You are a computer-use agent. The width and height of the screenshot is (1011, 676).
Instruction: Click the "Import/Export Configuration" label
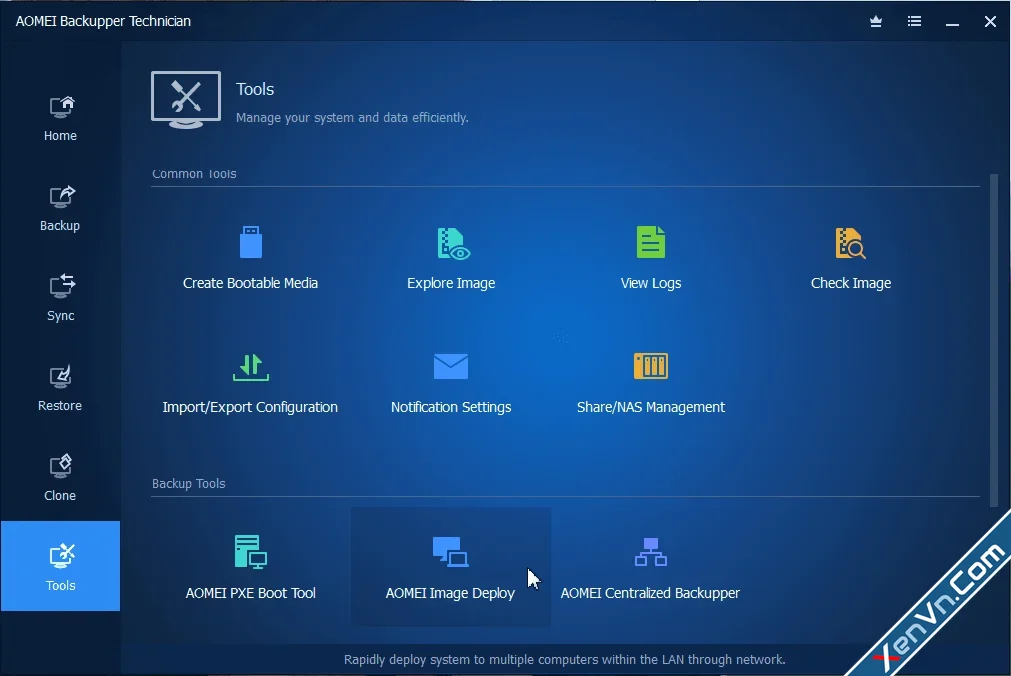pos(250,407)
